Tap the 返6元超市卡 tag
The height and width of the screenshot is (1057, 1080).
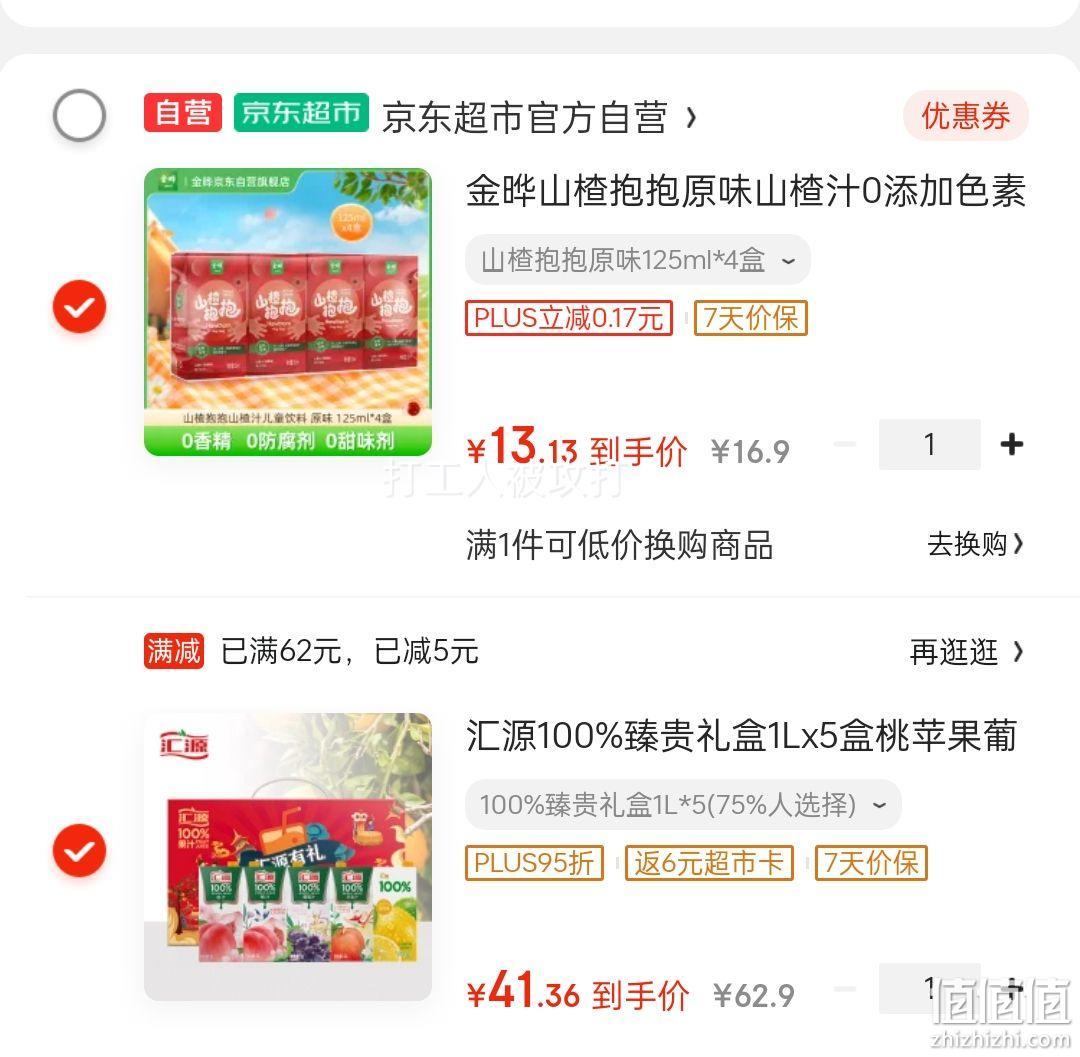point(709,863)
